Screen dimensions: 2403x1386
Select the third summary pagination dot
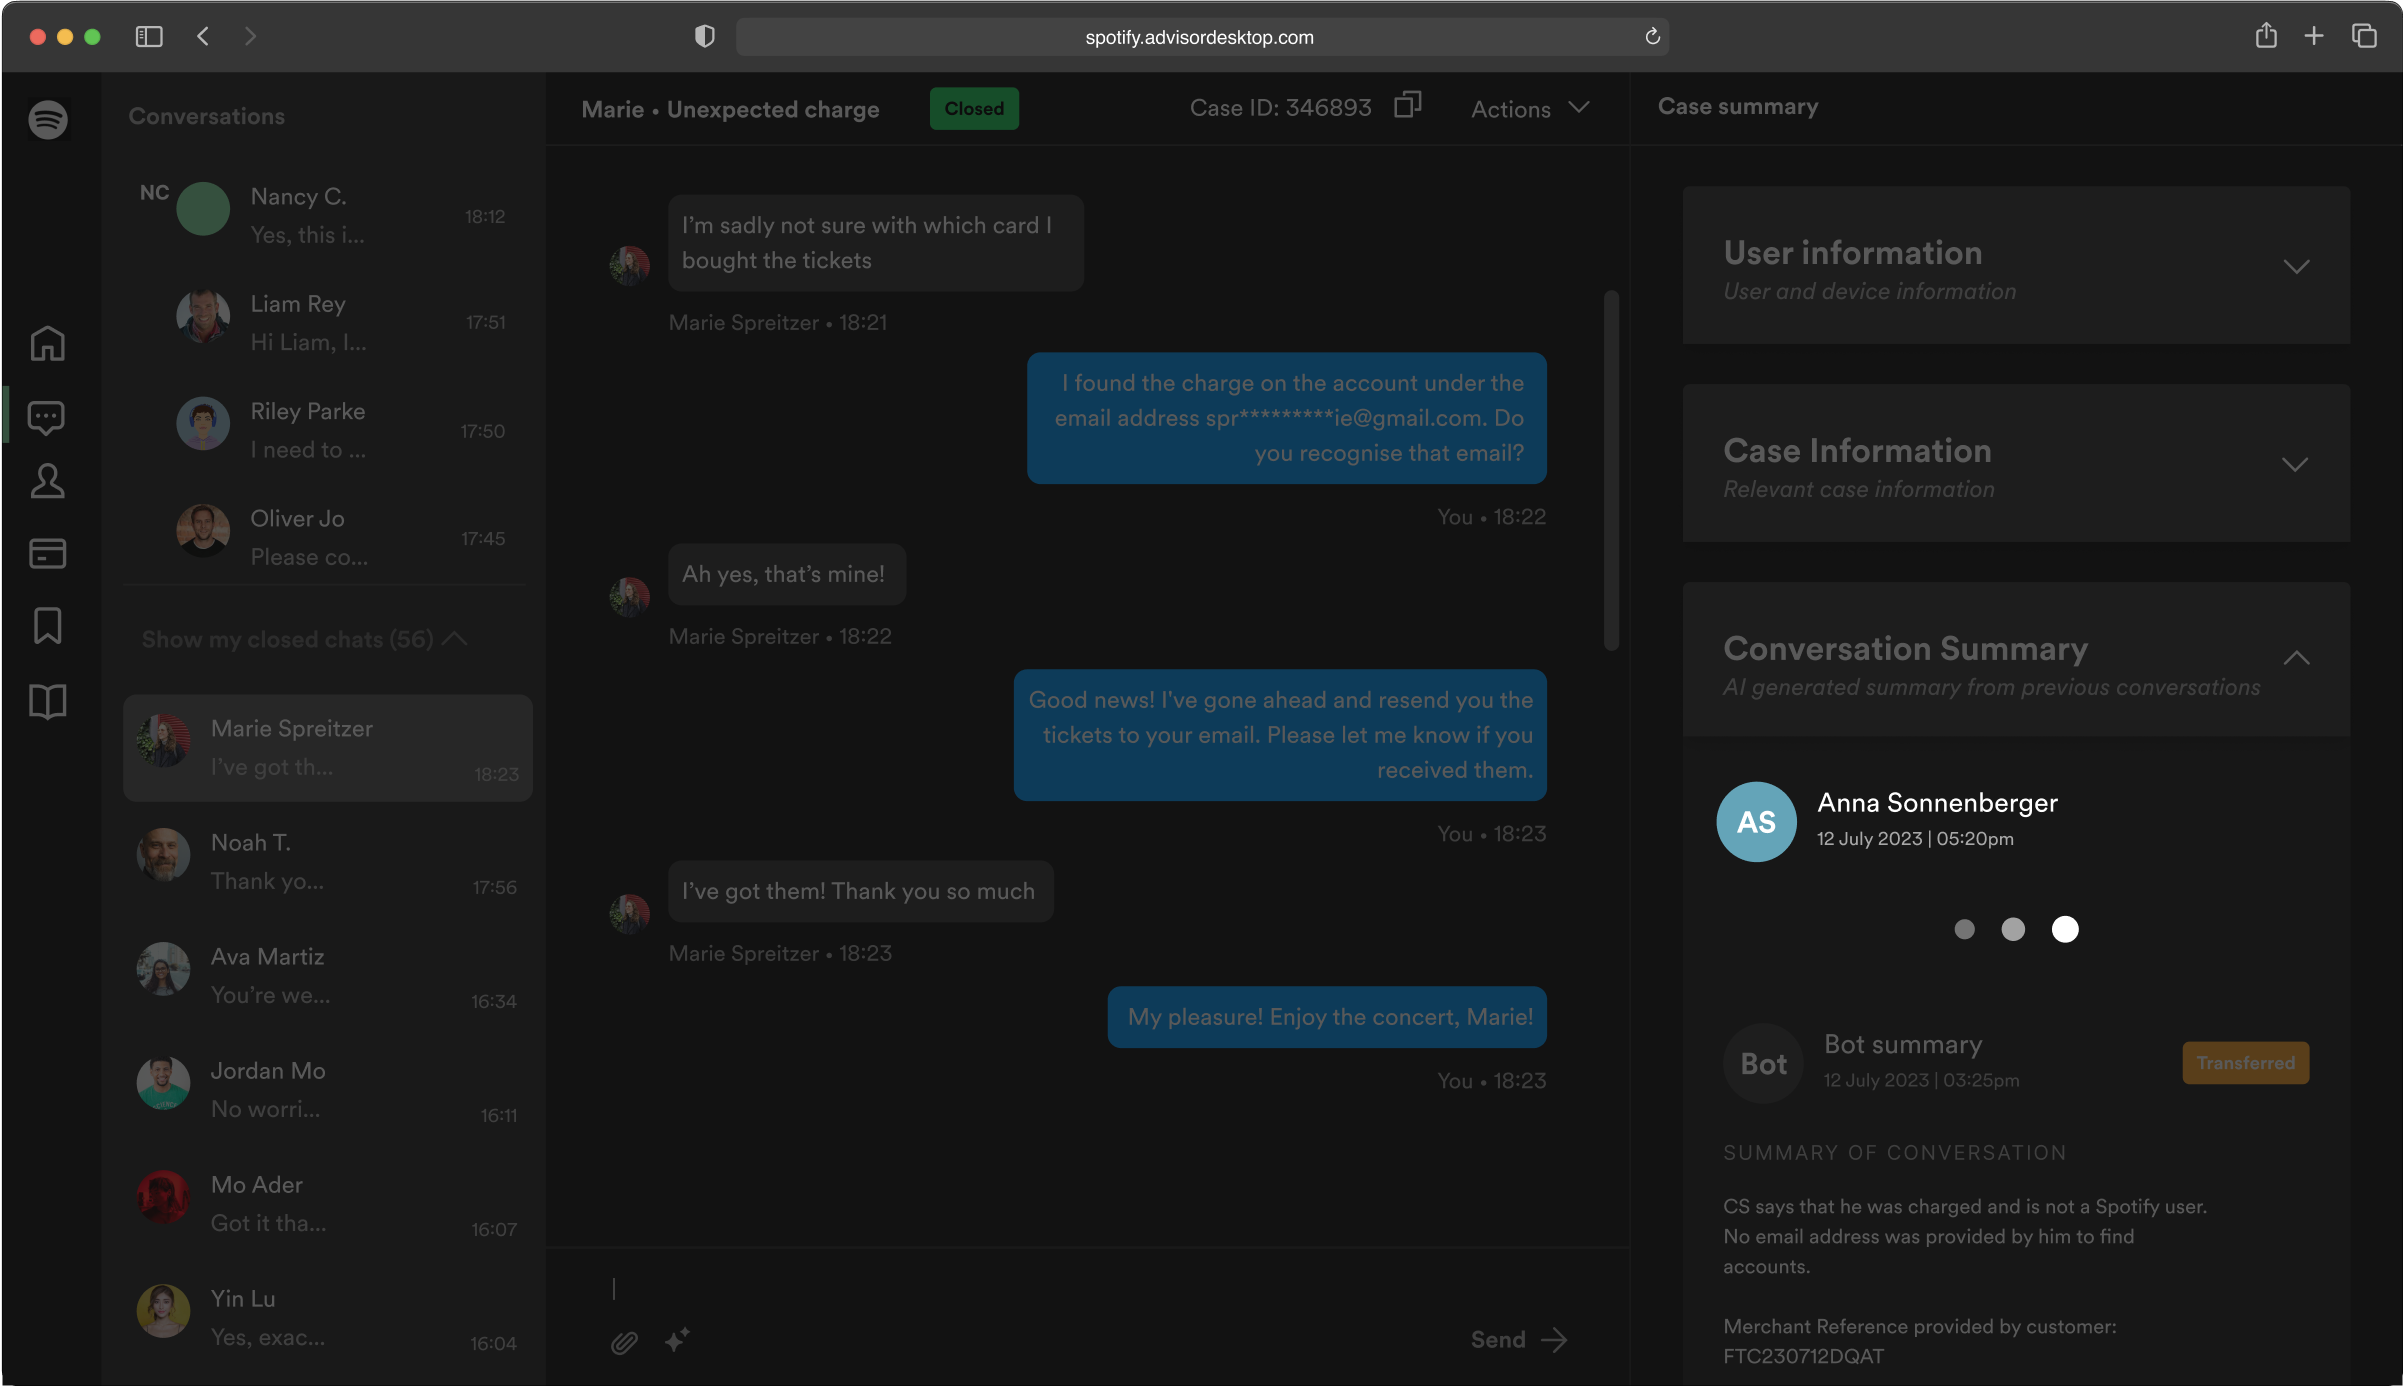(2065, 930)
